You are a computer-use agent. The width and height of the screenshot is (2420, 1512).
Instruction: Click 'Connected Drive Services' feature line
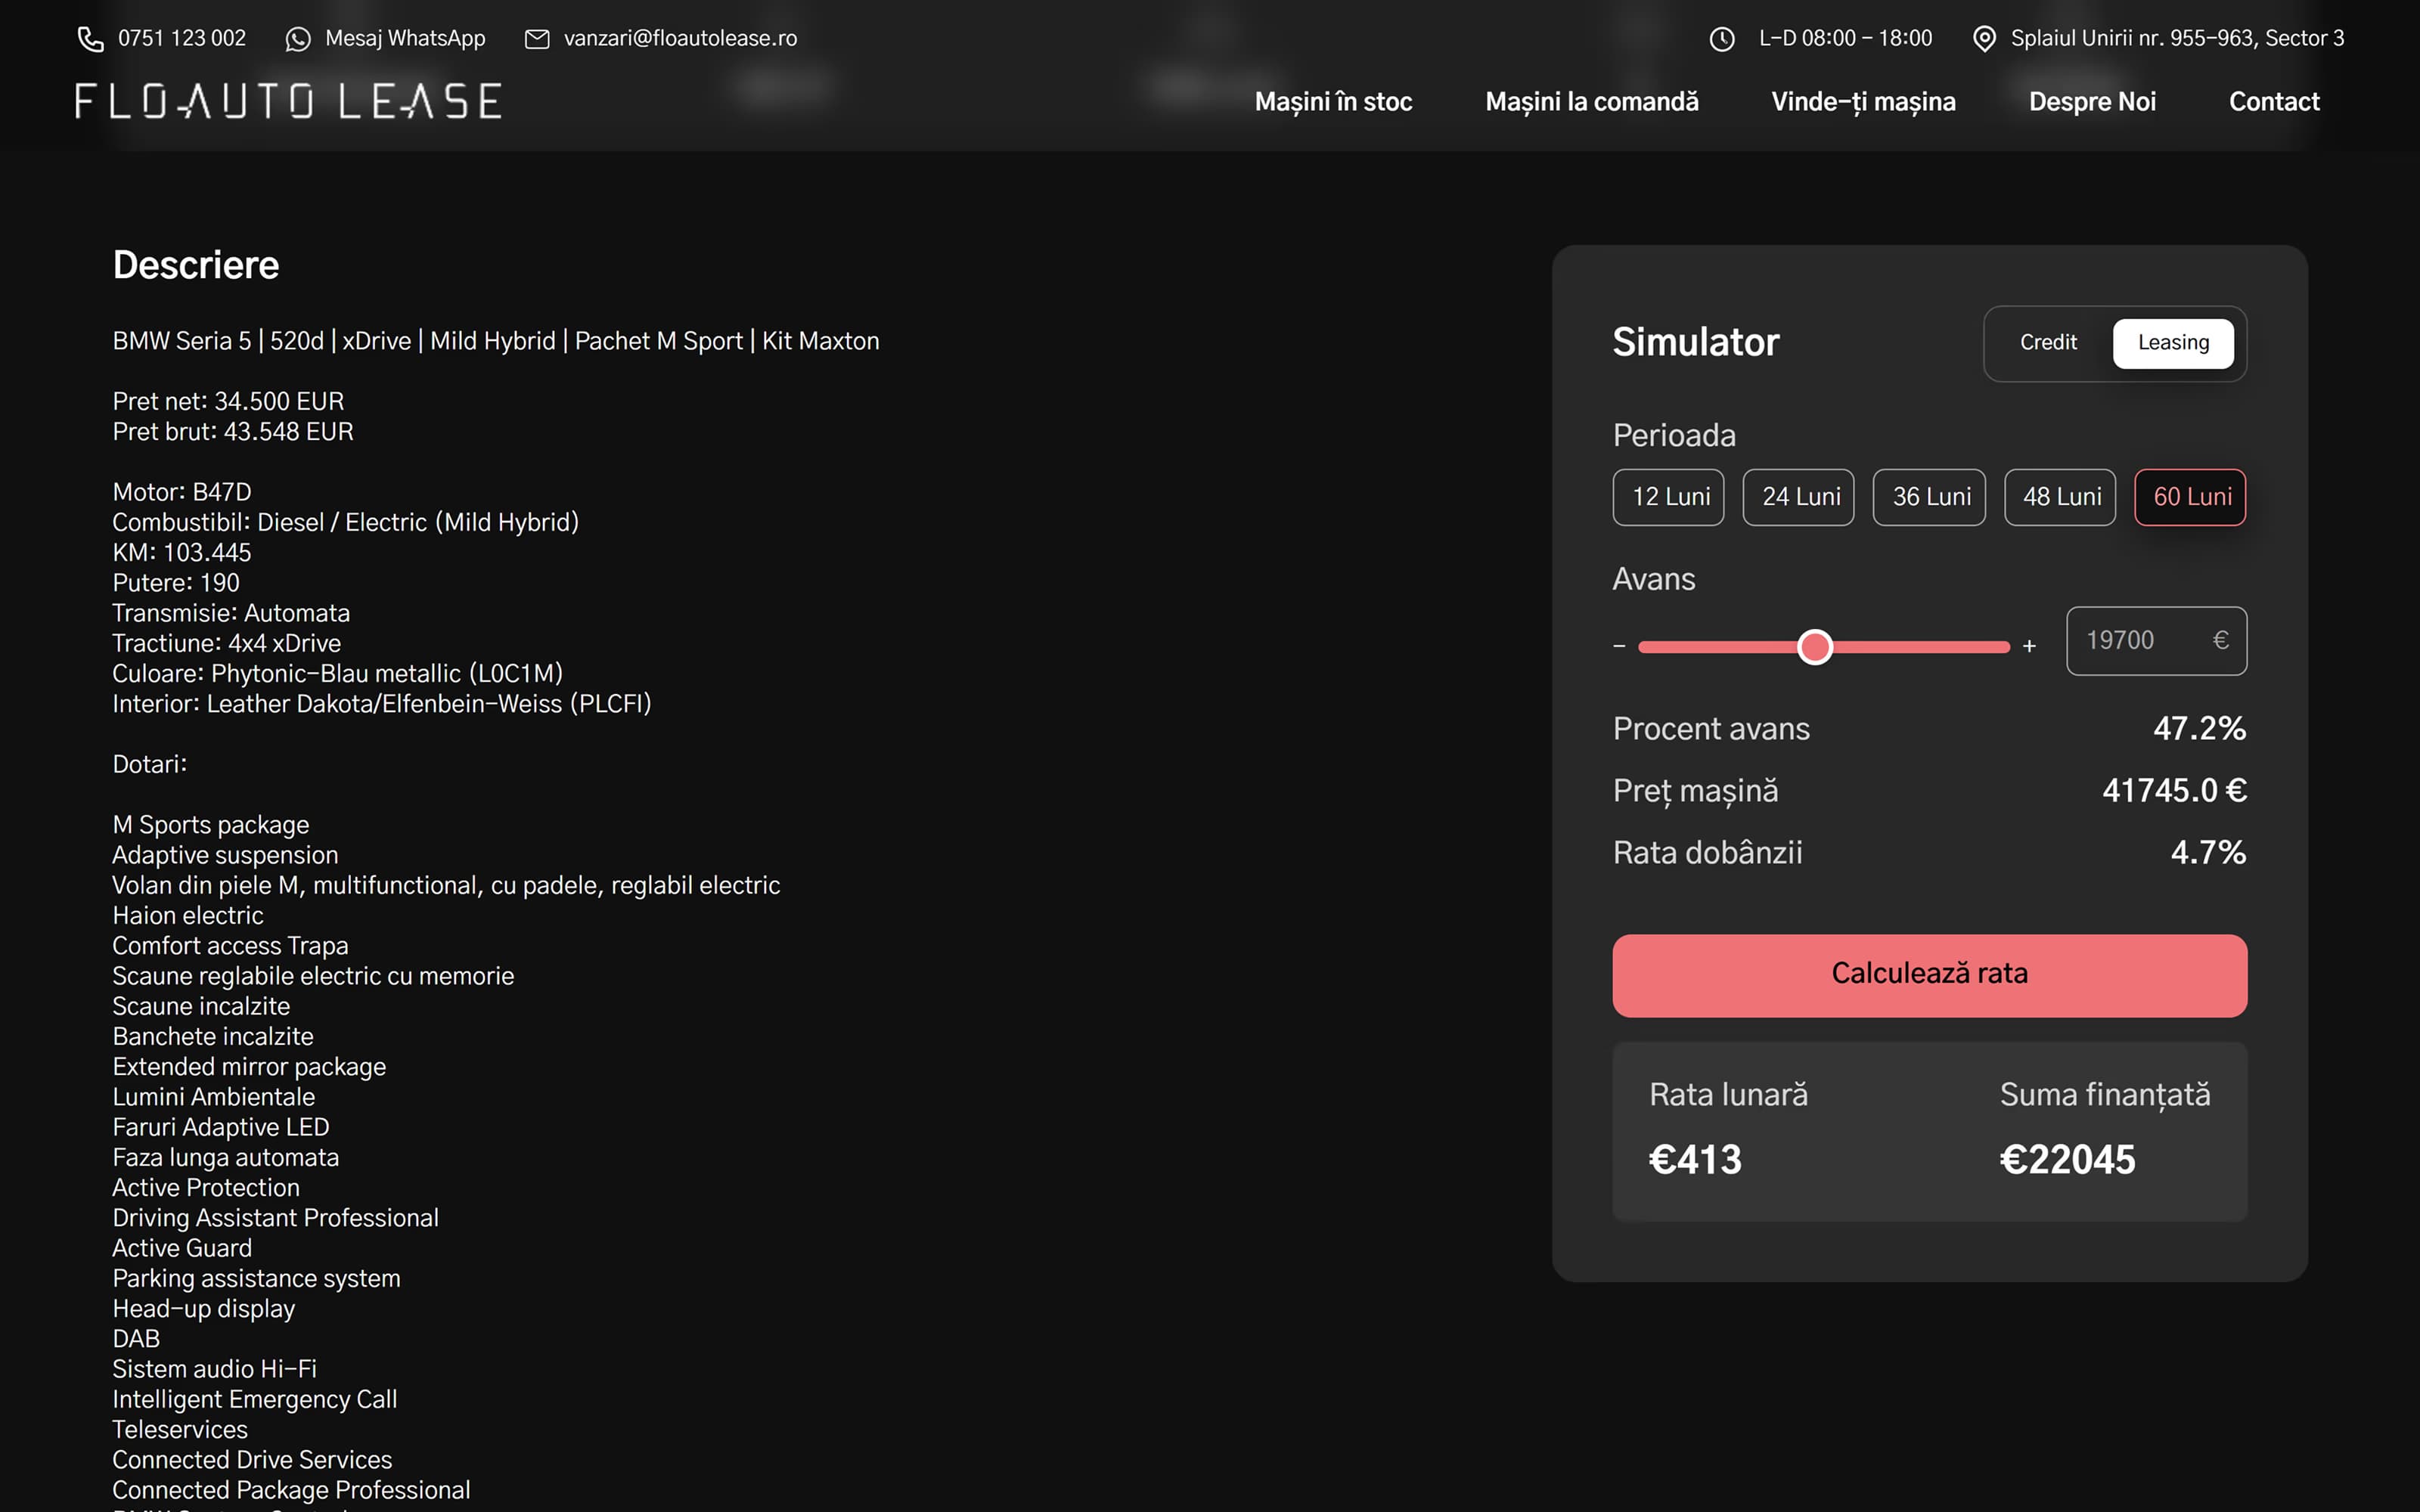pyautogui.click(x=252, y=1460)
